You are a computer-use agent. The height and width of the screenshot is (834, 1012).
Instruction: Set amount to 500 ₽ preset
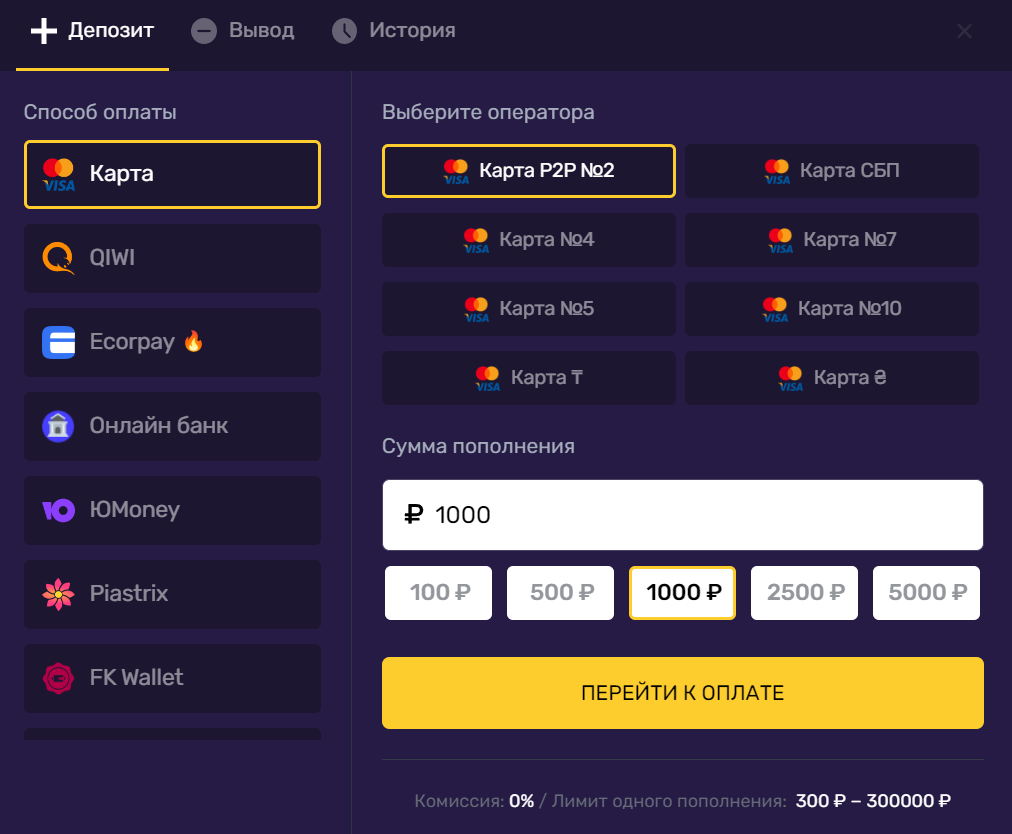[x=560, y=593]
